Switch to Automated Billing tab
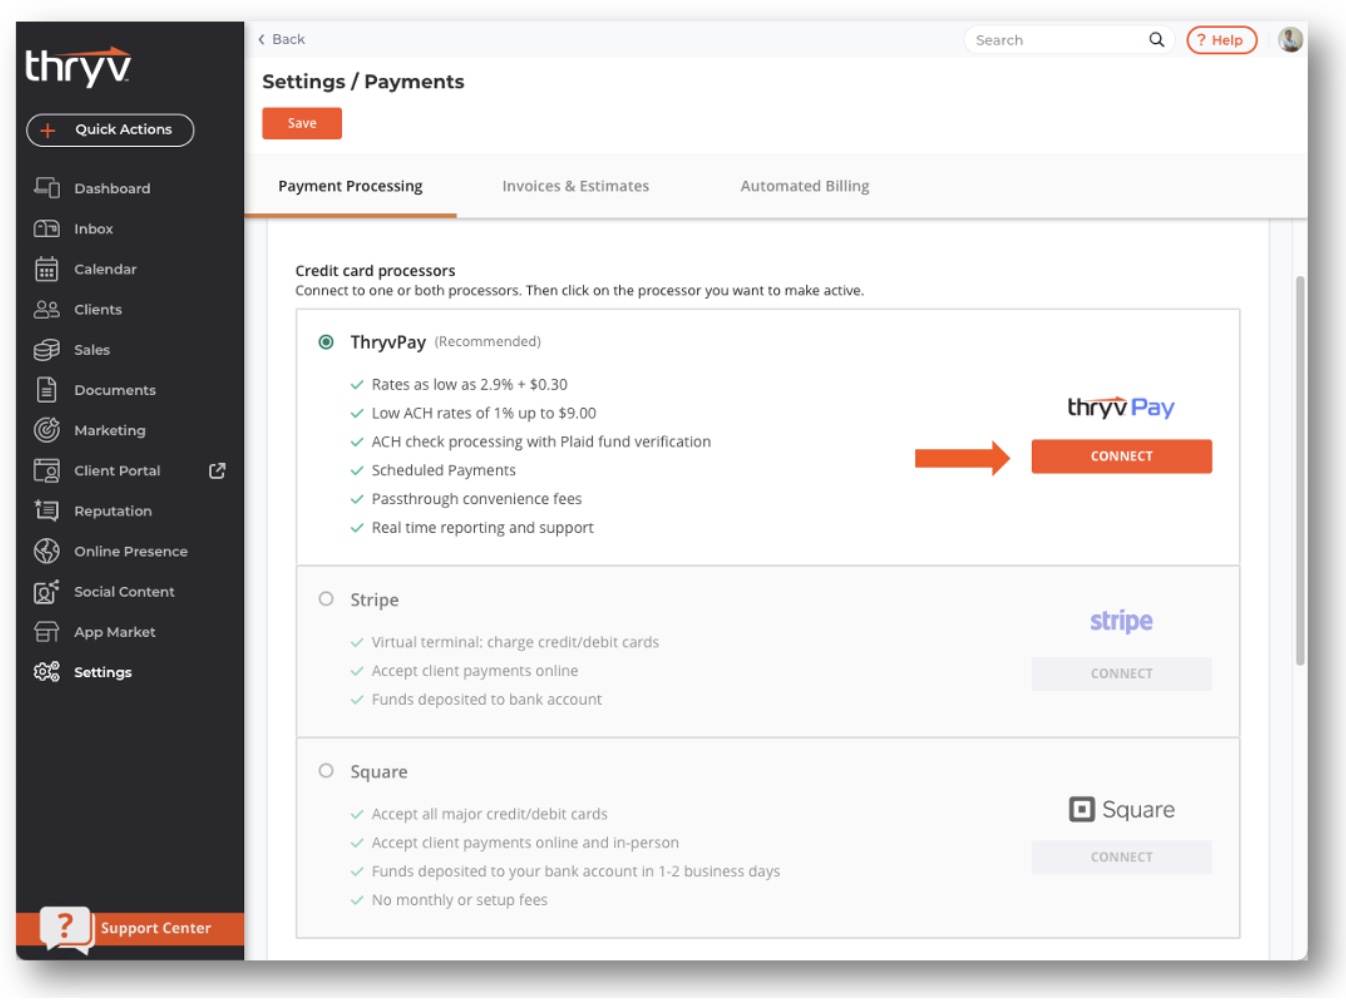The image size is (1346, 1002). pos(804,186)
